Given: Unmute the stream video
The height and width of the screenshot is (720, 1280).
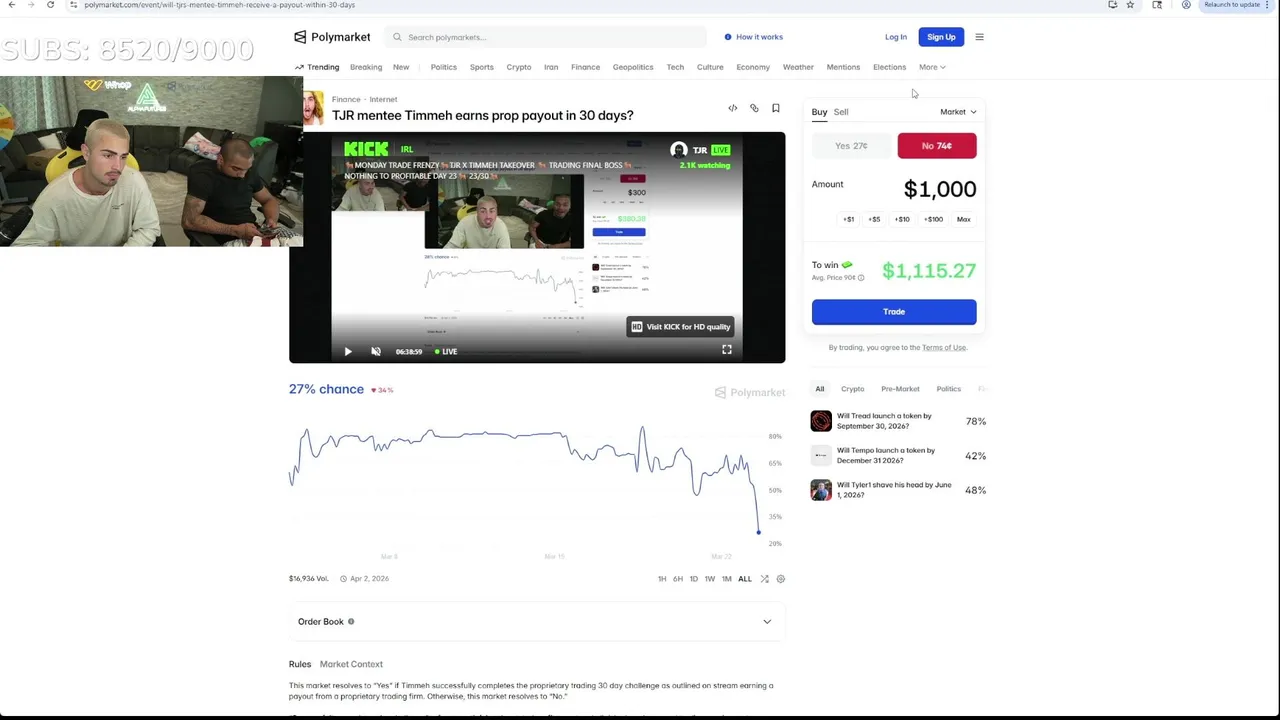Looking at the screenshot, I should (376, 351).
